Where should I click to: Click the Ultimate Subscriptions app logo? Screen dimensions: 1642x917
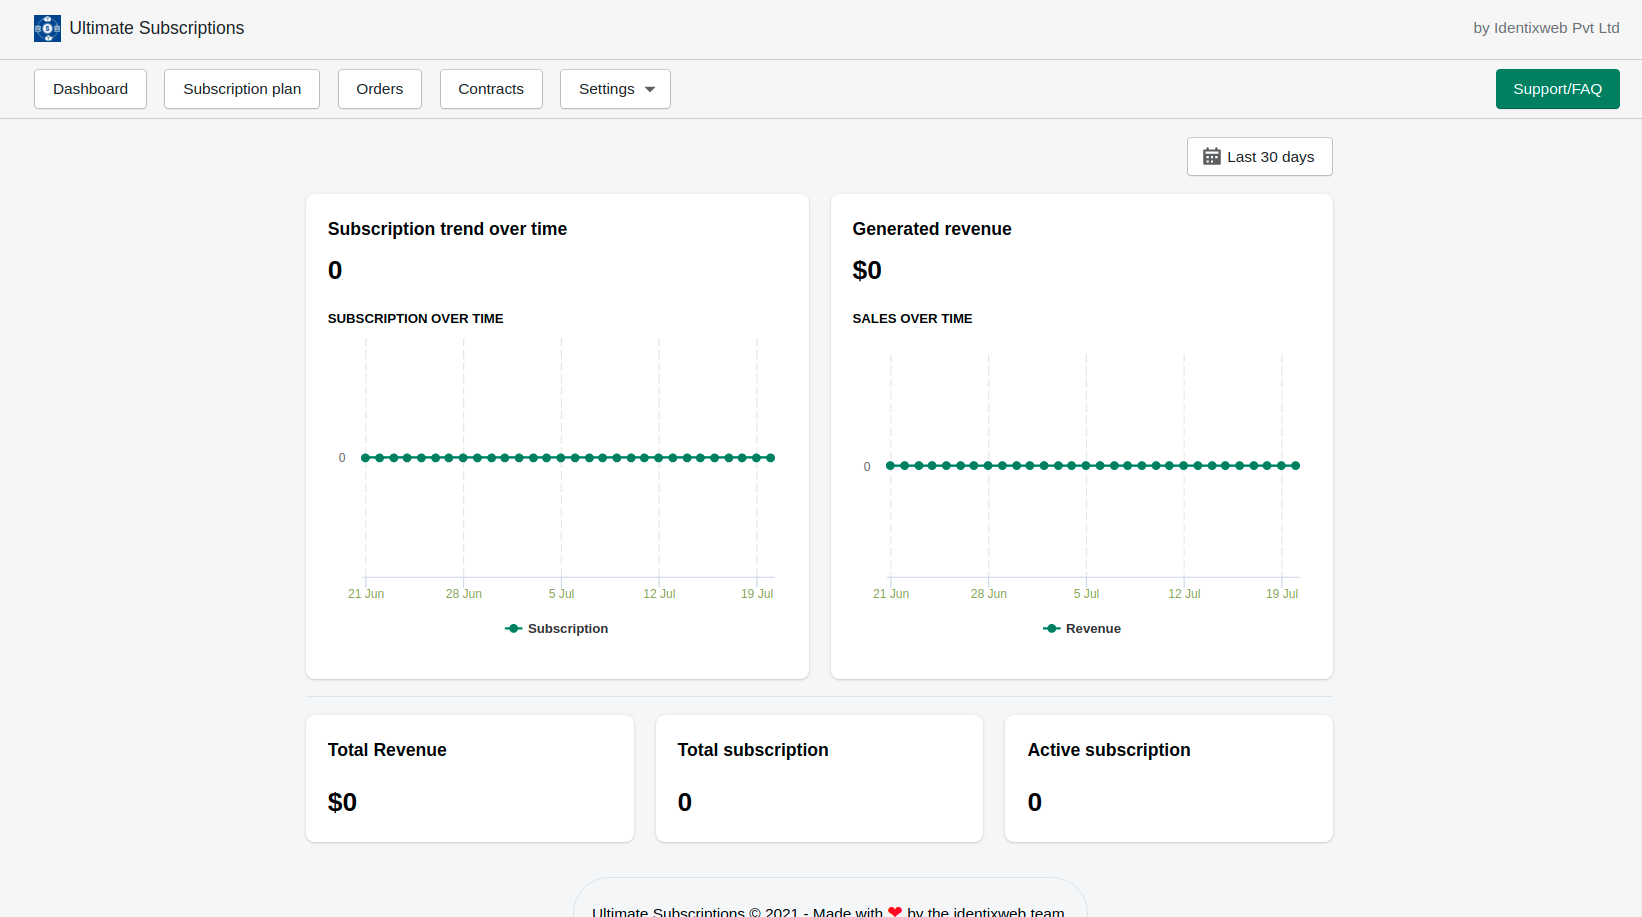(x=47, y=28)
